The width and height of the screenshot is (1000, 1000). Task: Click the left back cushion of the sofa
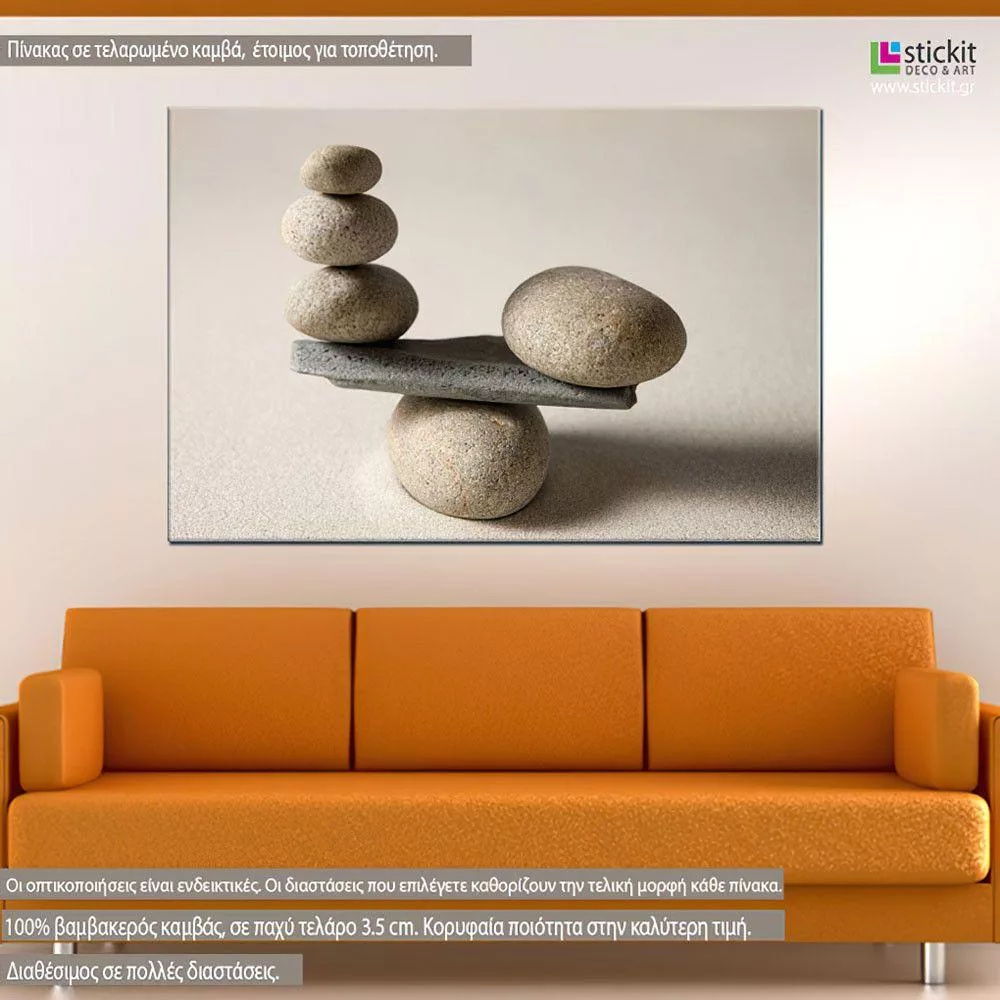207,688
